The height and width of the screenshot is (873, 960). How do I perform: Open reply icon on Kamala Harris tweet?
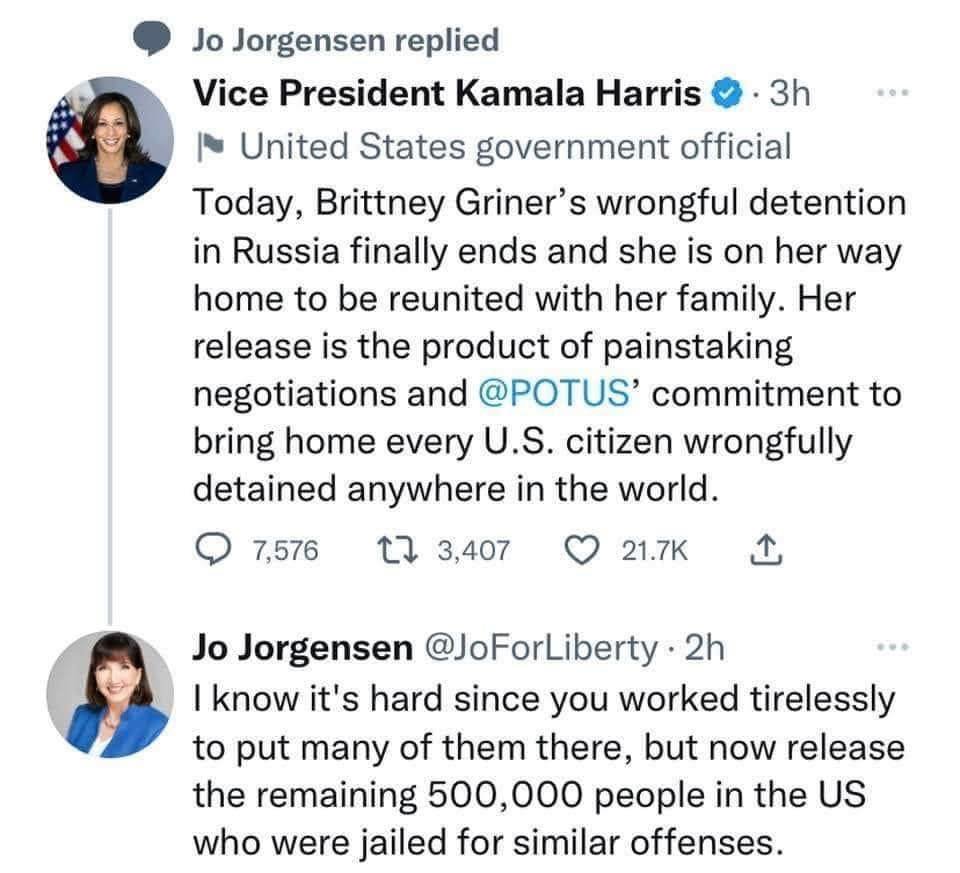213,549
